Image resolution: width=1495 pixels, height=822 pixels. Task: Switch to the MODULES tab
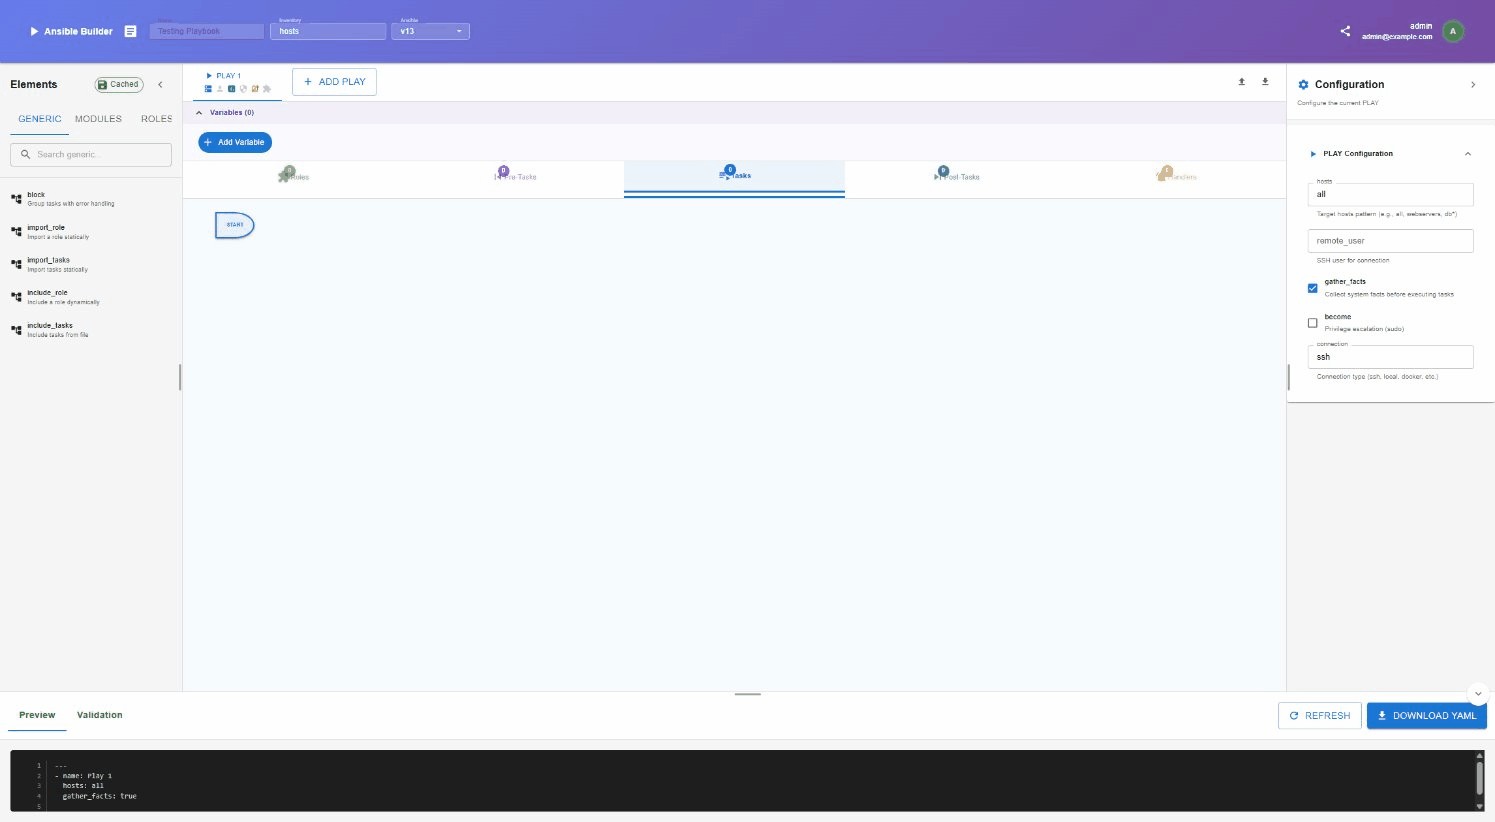click(98, 119)
